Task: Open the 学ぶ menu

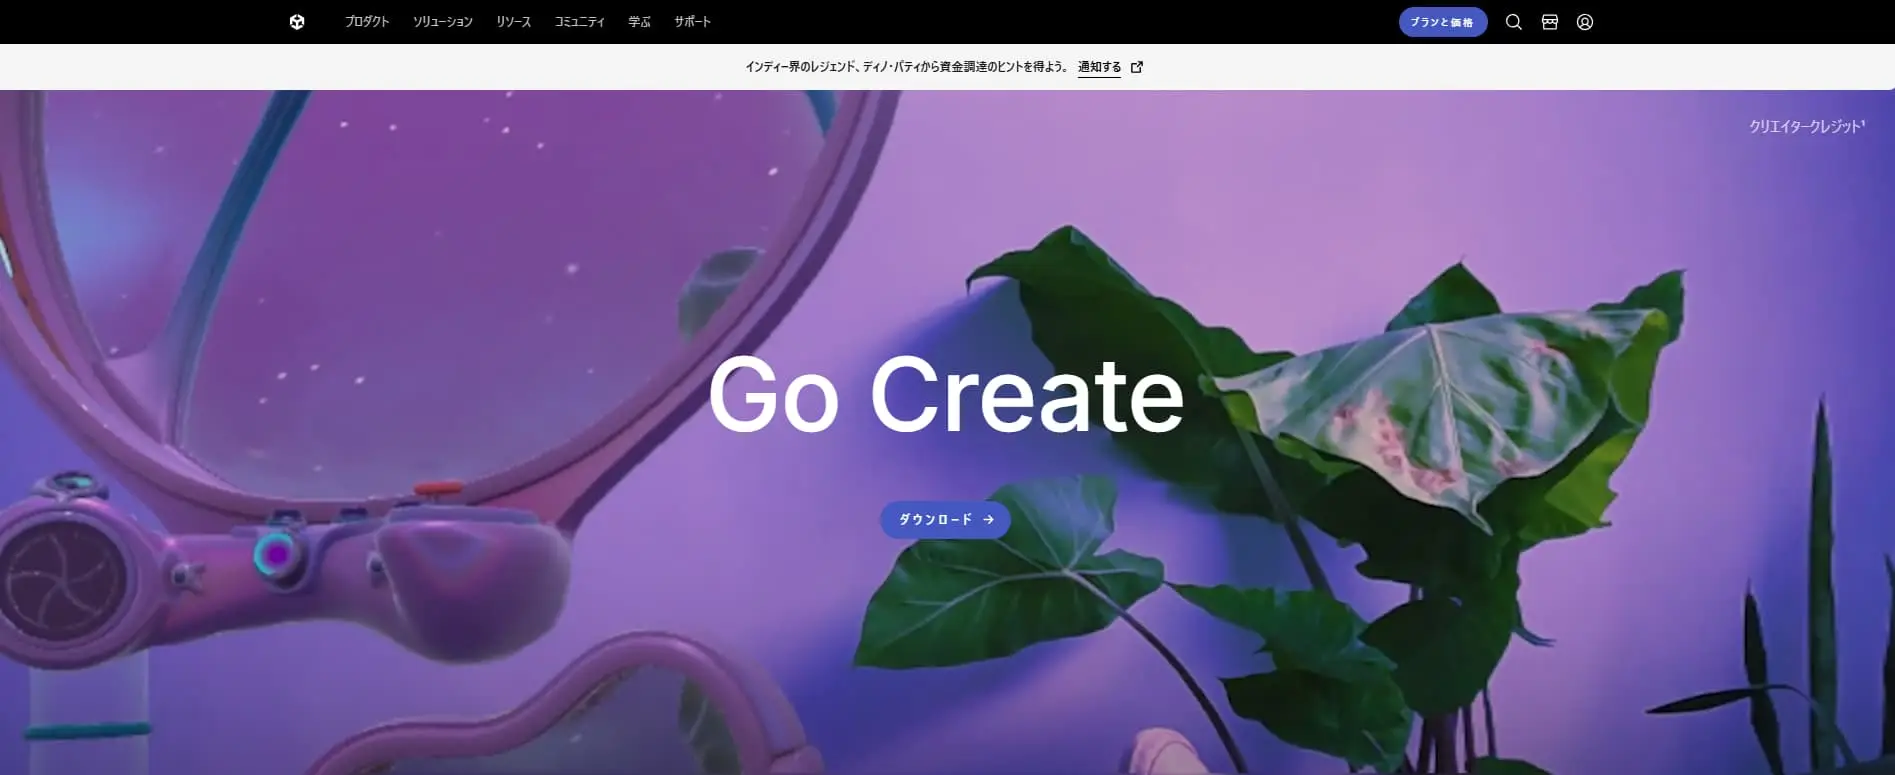Action: tap(639, 22)
